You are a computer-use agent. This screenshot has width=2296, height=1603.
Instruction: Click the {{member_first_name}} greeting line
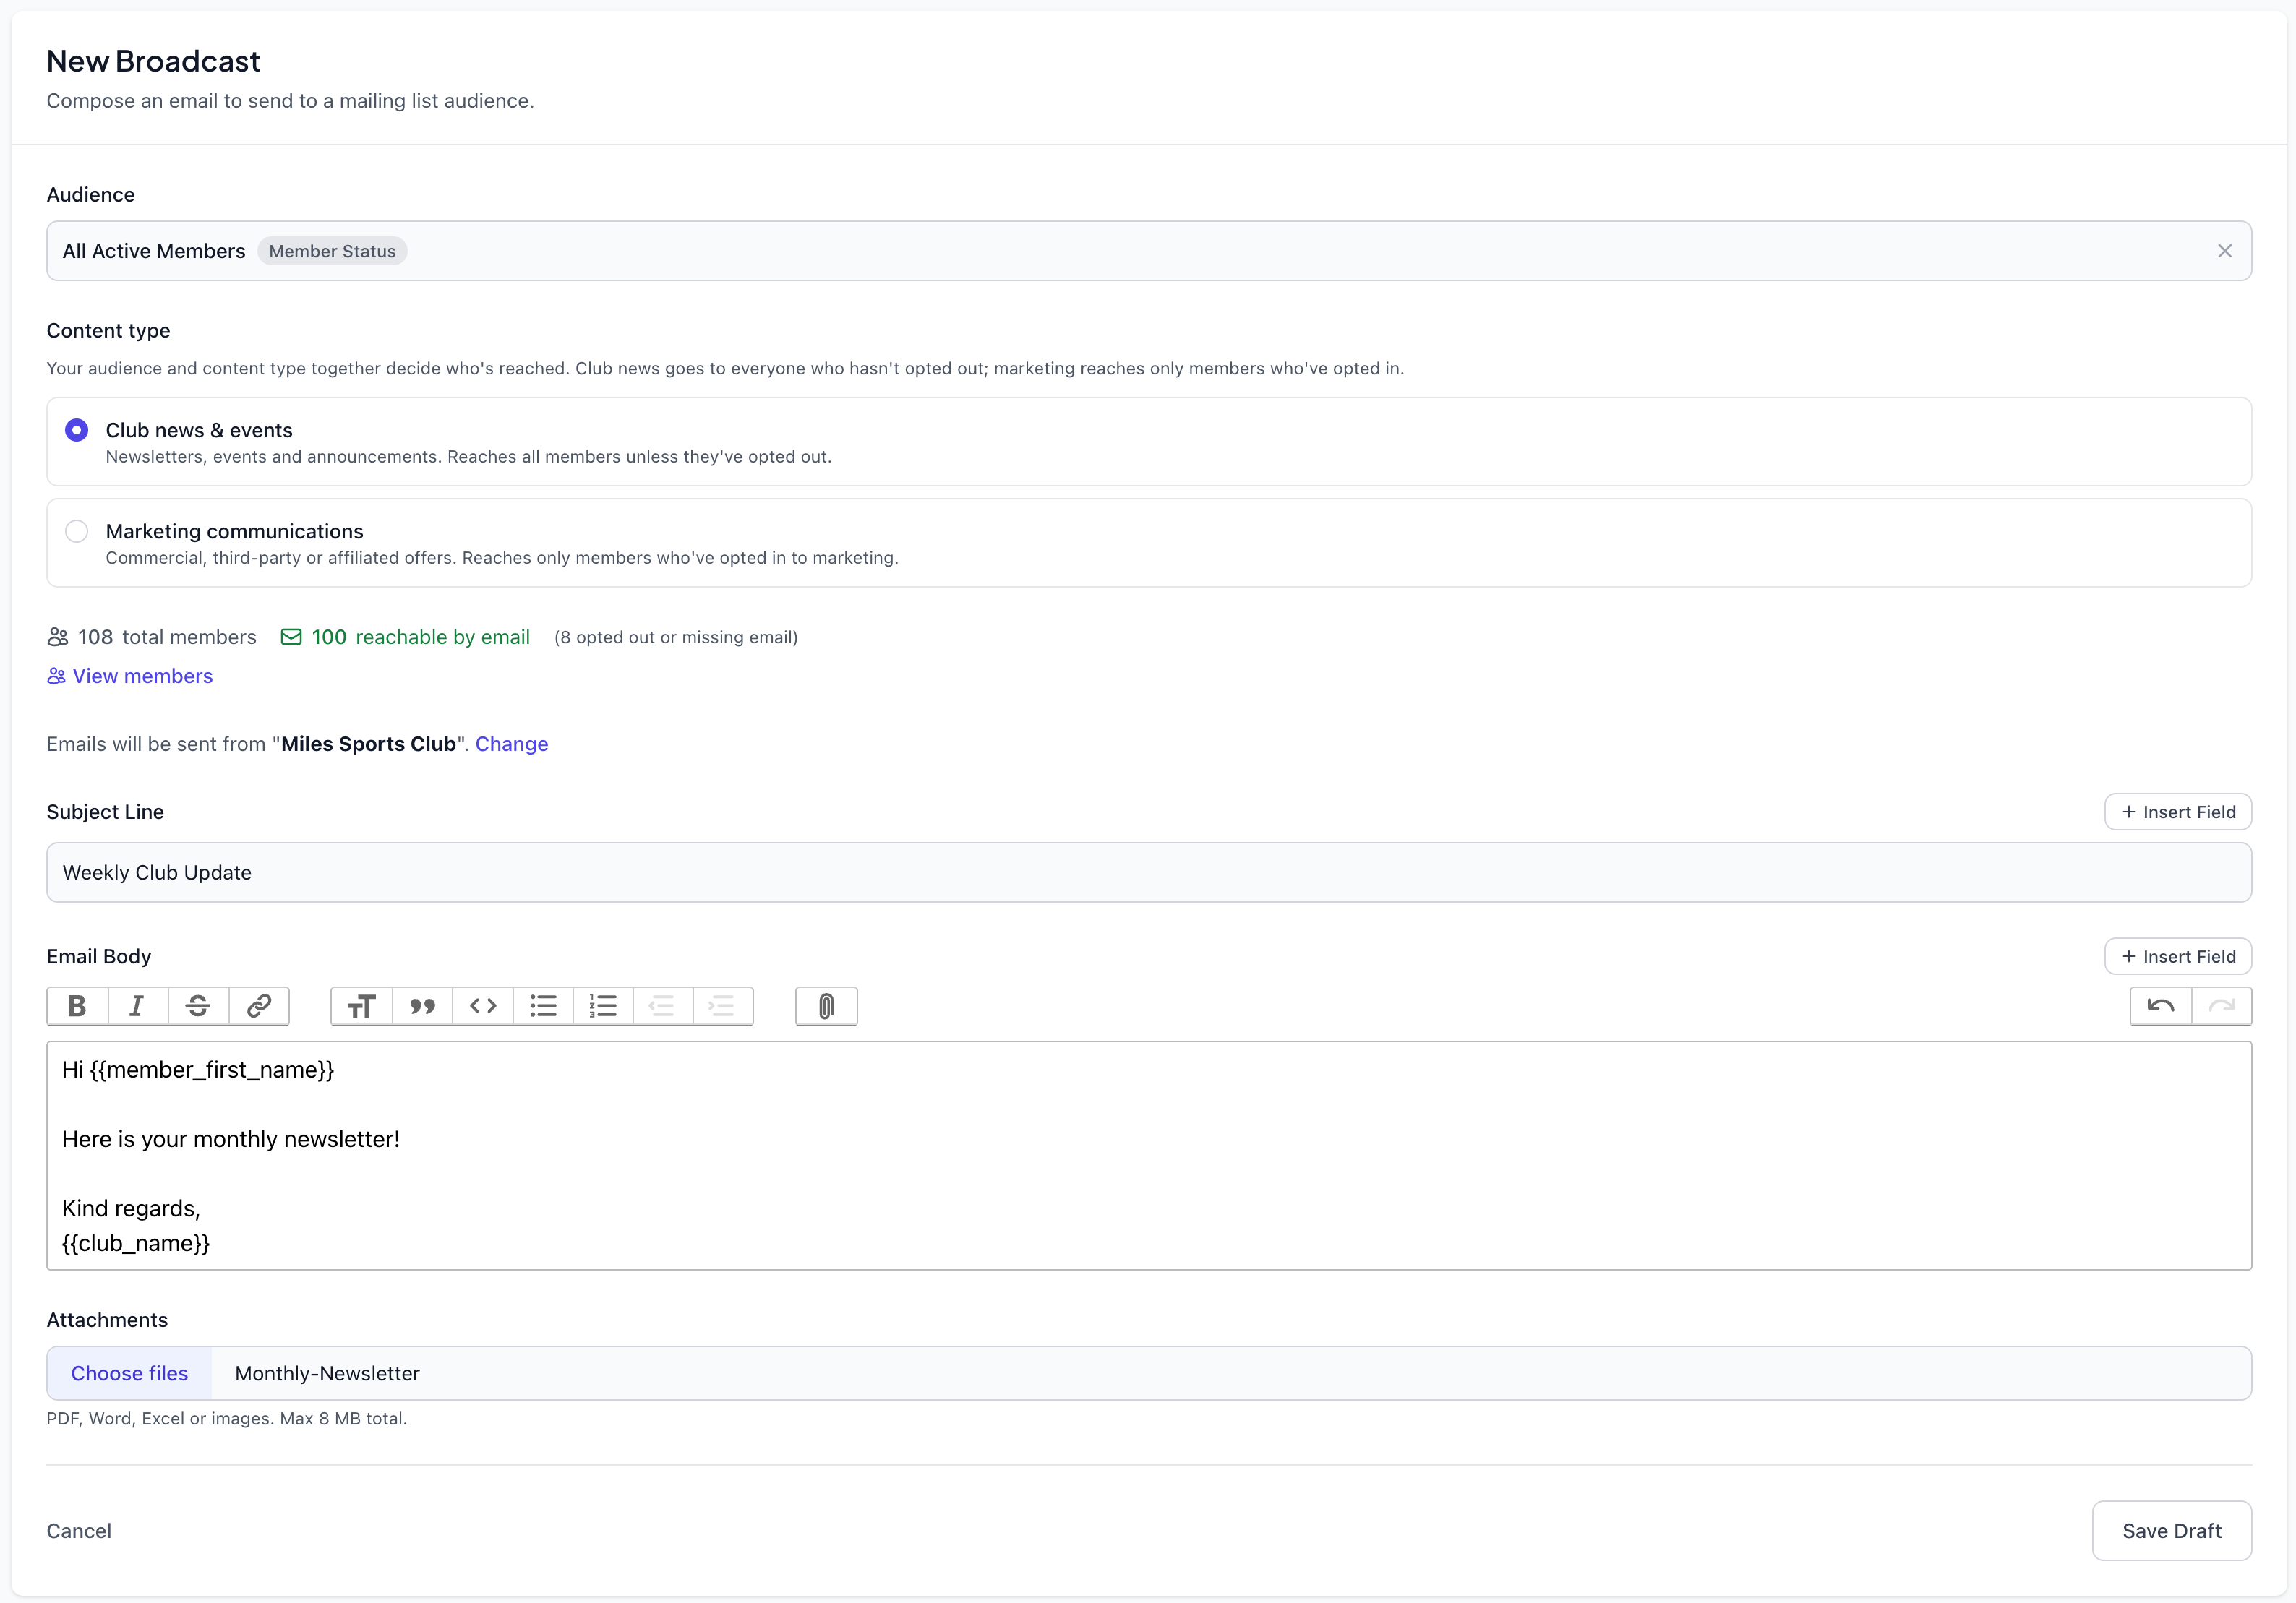(x=198, y=1070)
